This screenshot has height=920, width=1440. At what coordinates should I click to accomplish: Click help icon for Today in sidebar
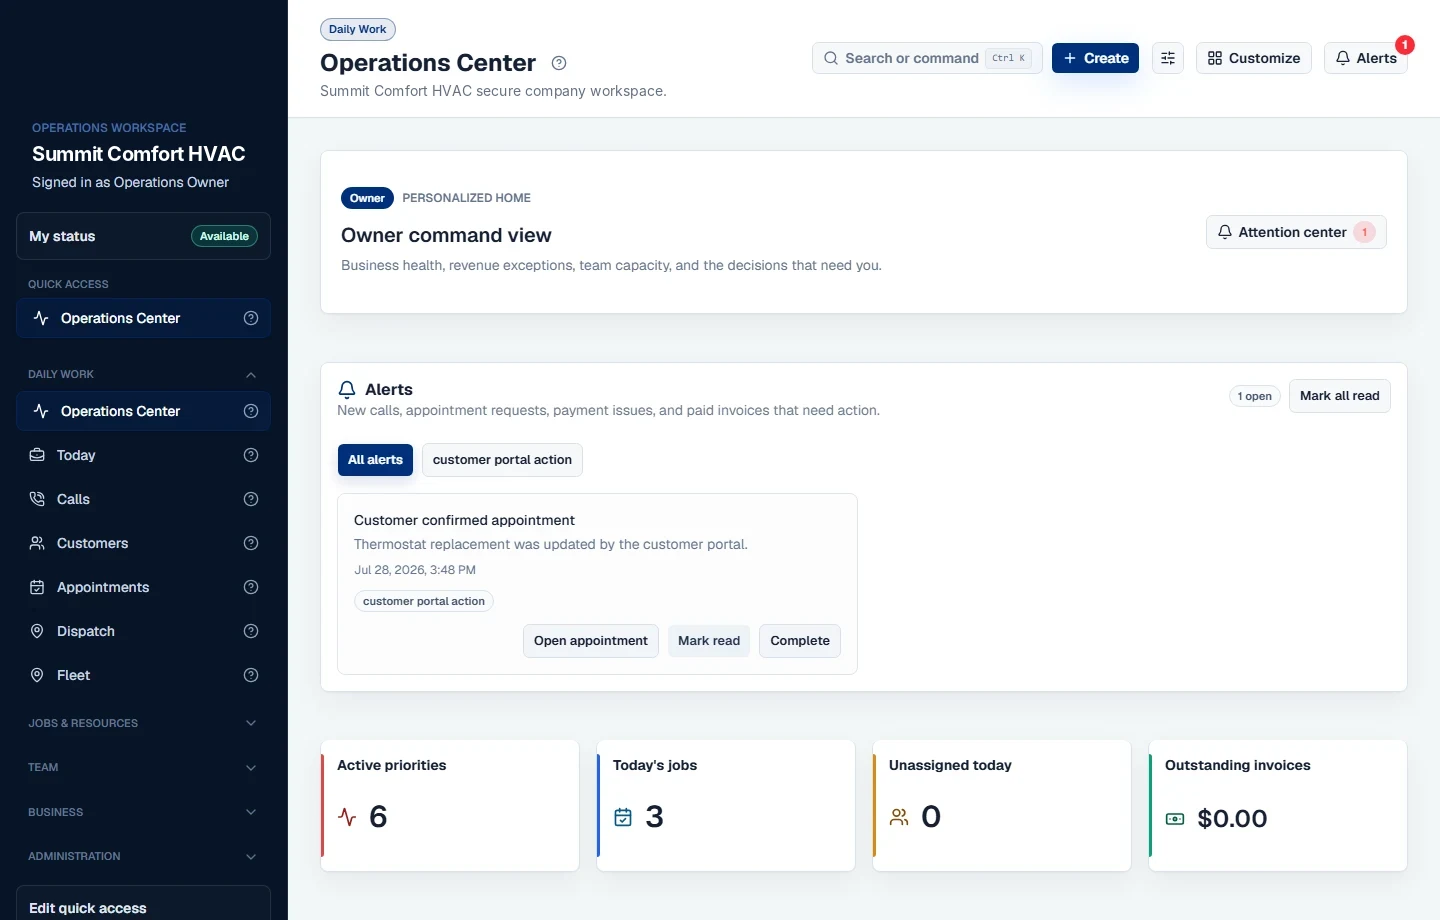pyautogui.click(x=251, y=455)
